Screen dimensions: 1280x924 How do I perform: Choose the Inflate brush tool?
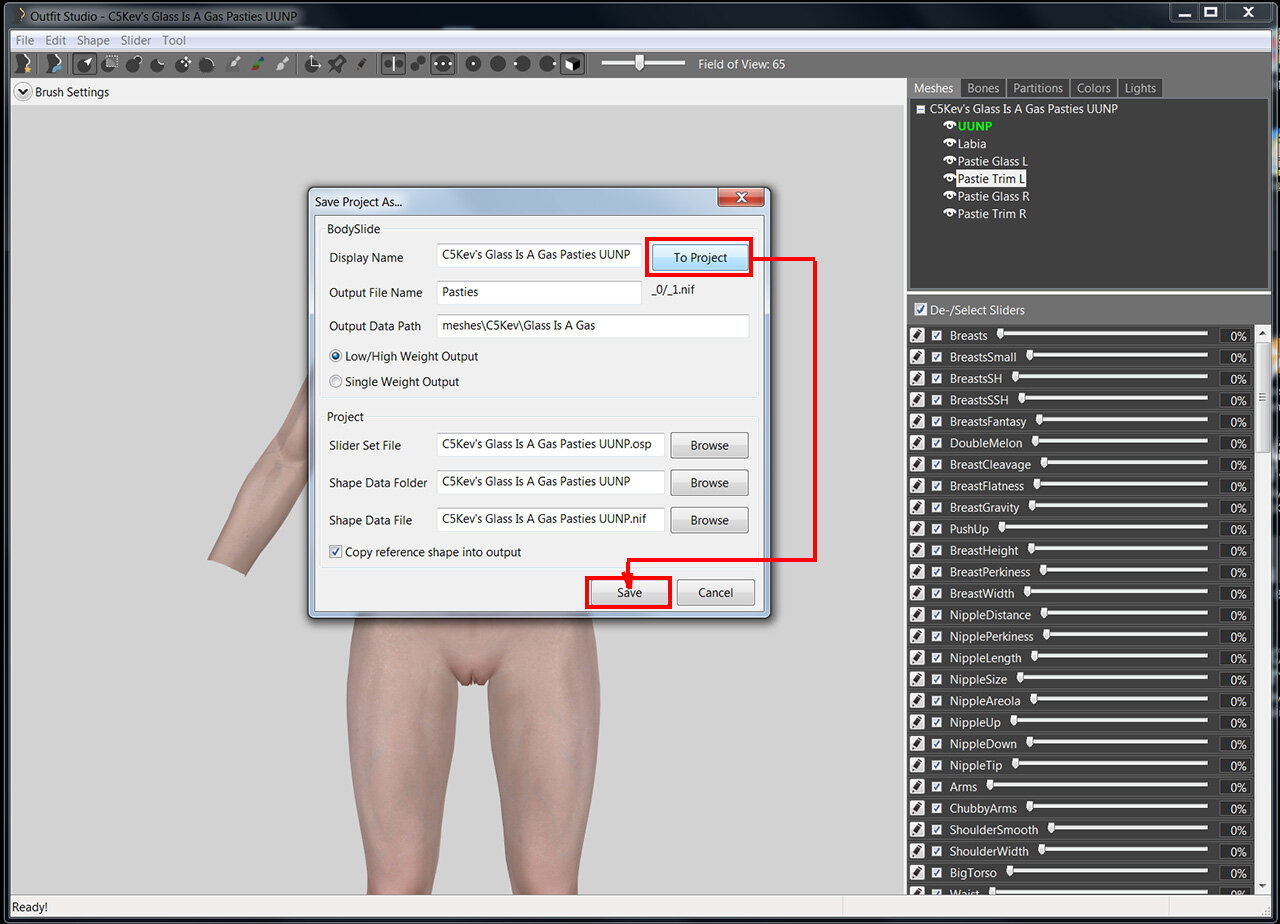(x=134, y=64)
